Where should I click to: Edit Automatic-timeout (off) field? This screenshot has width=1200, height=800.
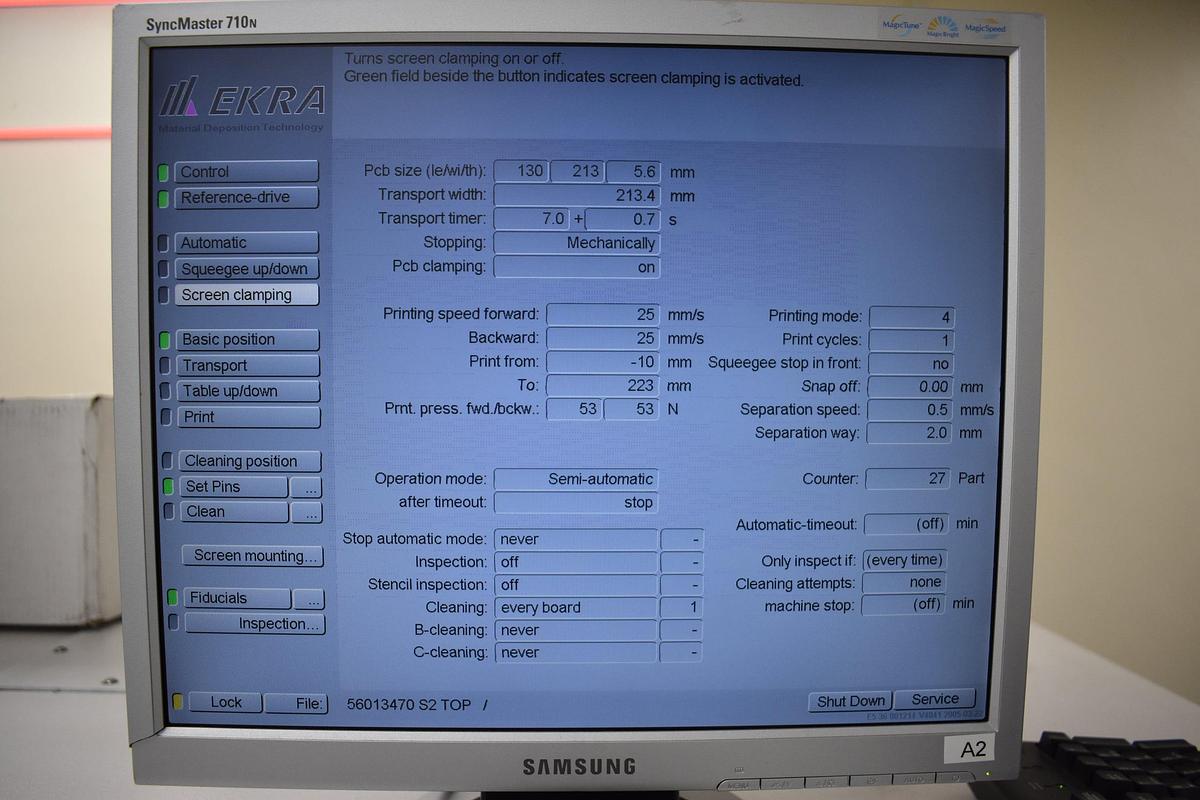pyautogui.click(x=906, y=524)
